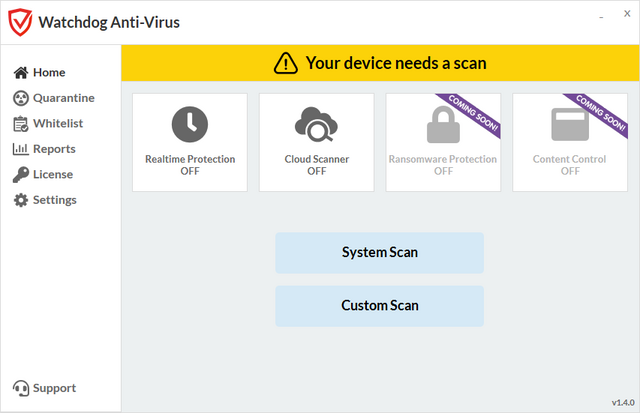This screenshot has height=413, width=640.
Task: Minimize the Watchdog window
Action: 601,17
